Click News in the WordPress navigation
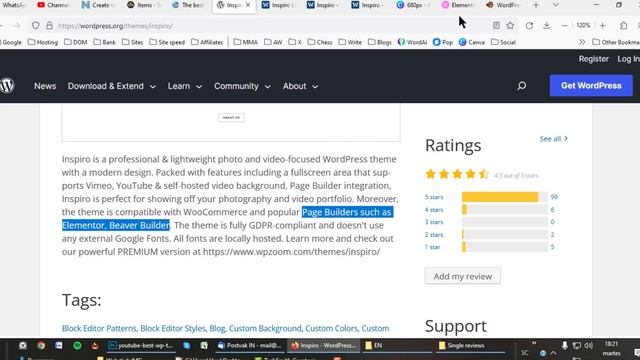 (45, 86)
